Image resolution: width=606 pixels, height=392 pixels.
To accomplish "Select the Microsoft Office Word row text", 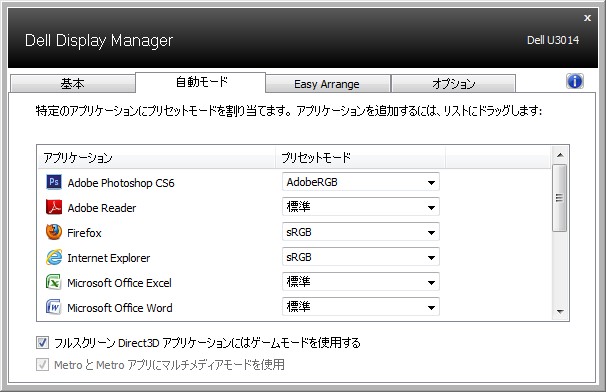I will 120,308.
